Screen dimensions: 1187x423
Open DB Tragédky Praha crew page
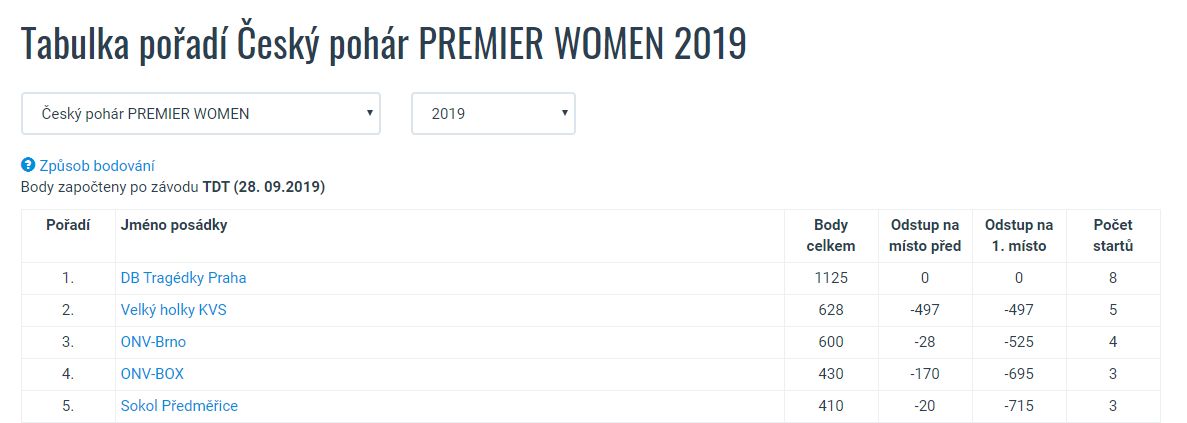(183, 278)
